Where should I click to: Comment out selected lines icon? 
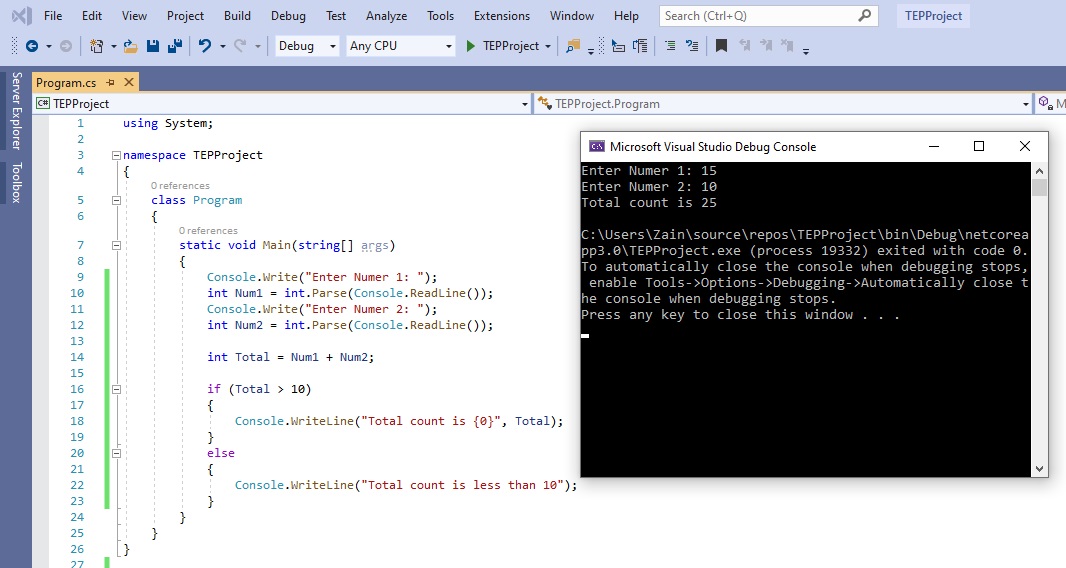[x=668, y=46]
